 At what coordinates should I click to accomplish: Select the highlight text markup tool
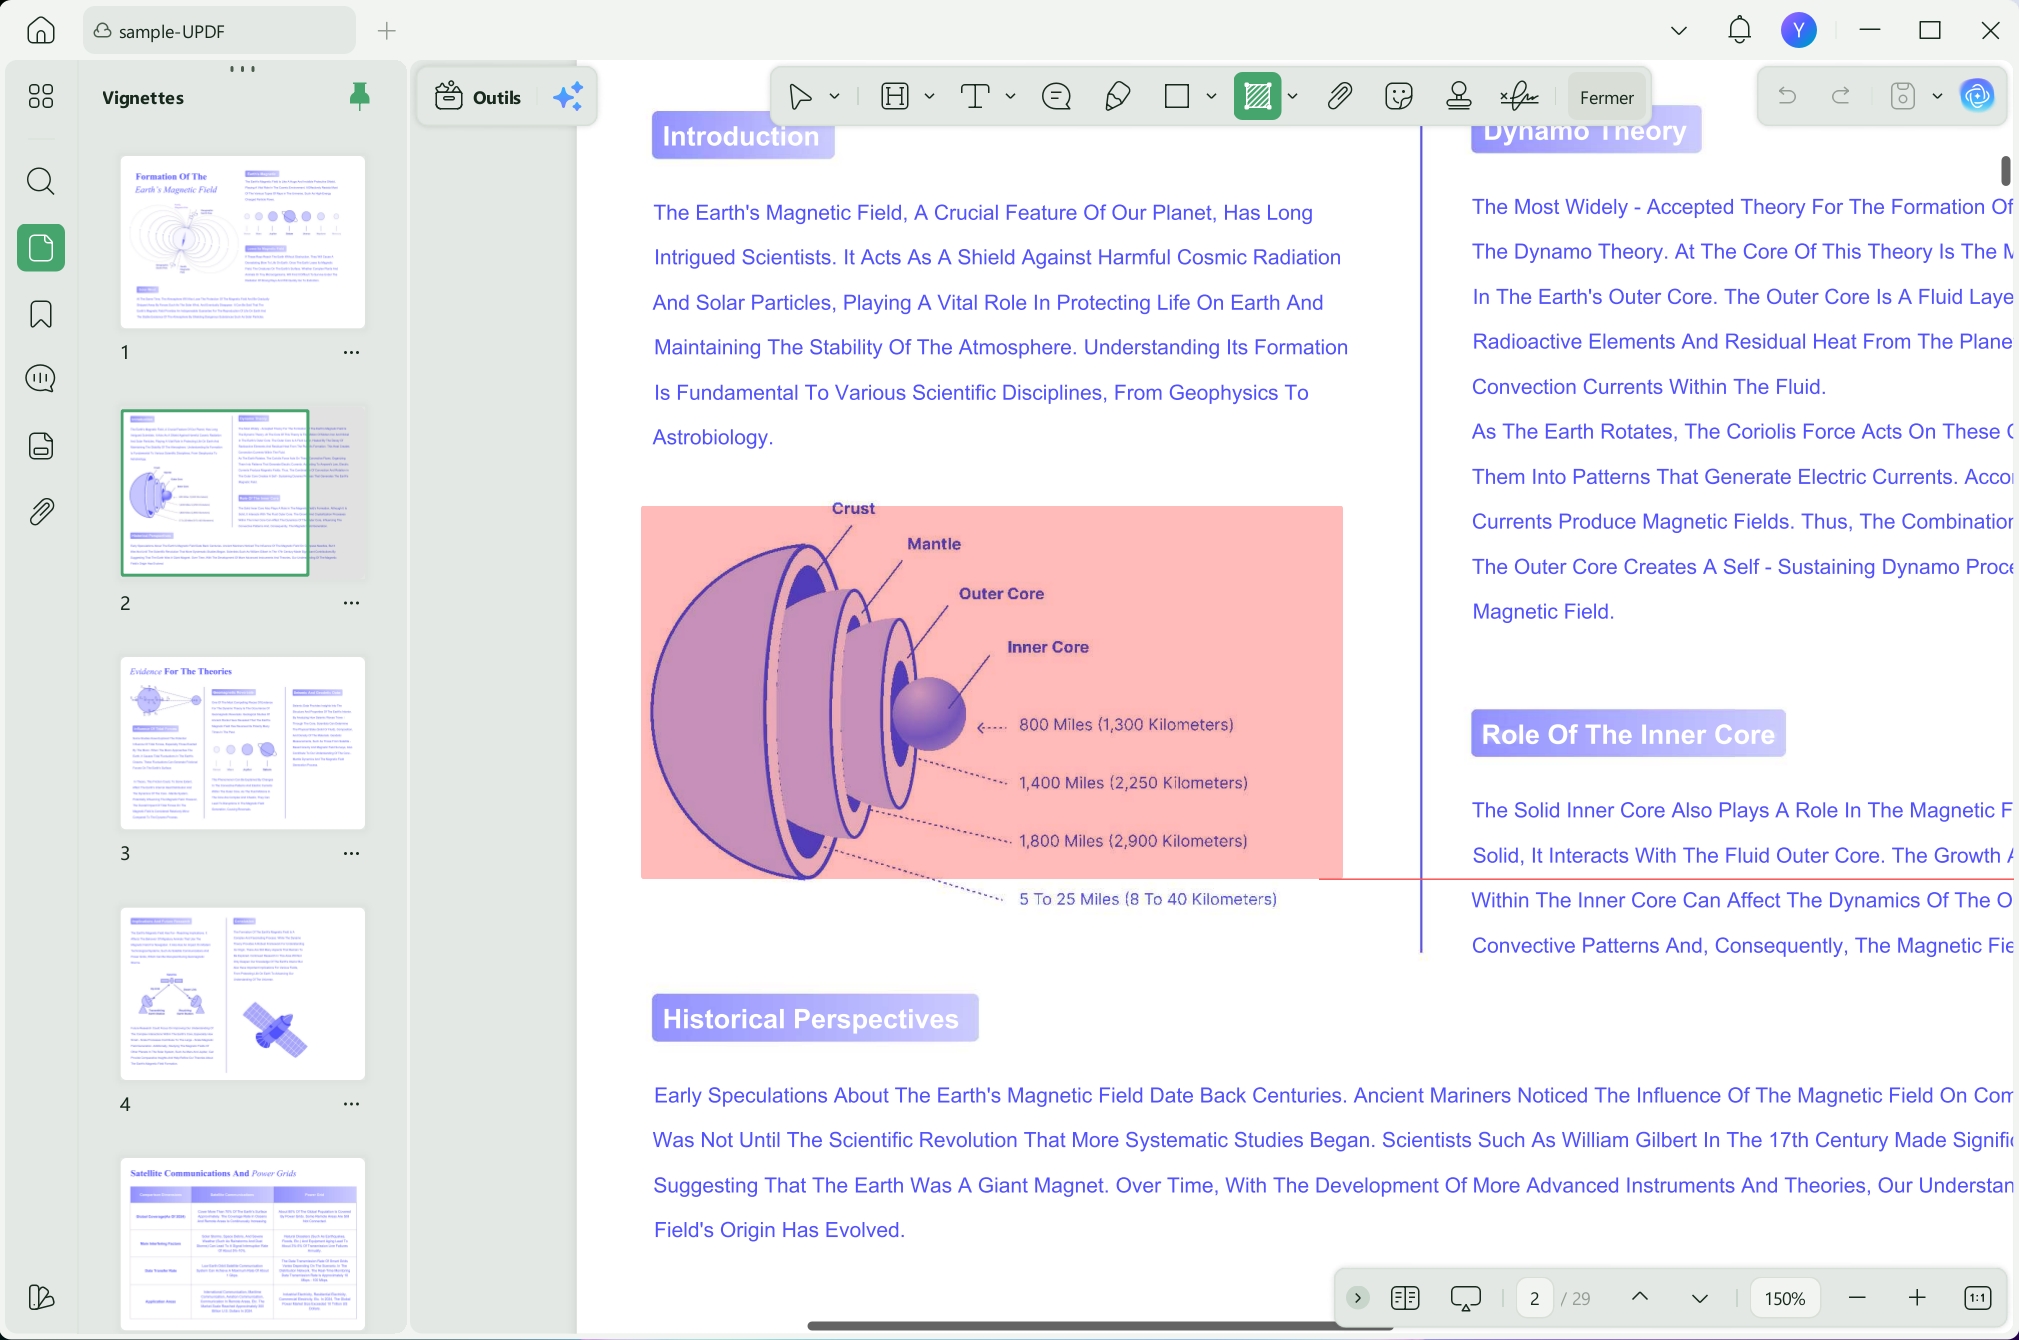tap(894, 96)
